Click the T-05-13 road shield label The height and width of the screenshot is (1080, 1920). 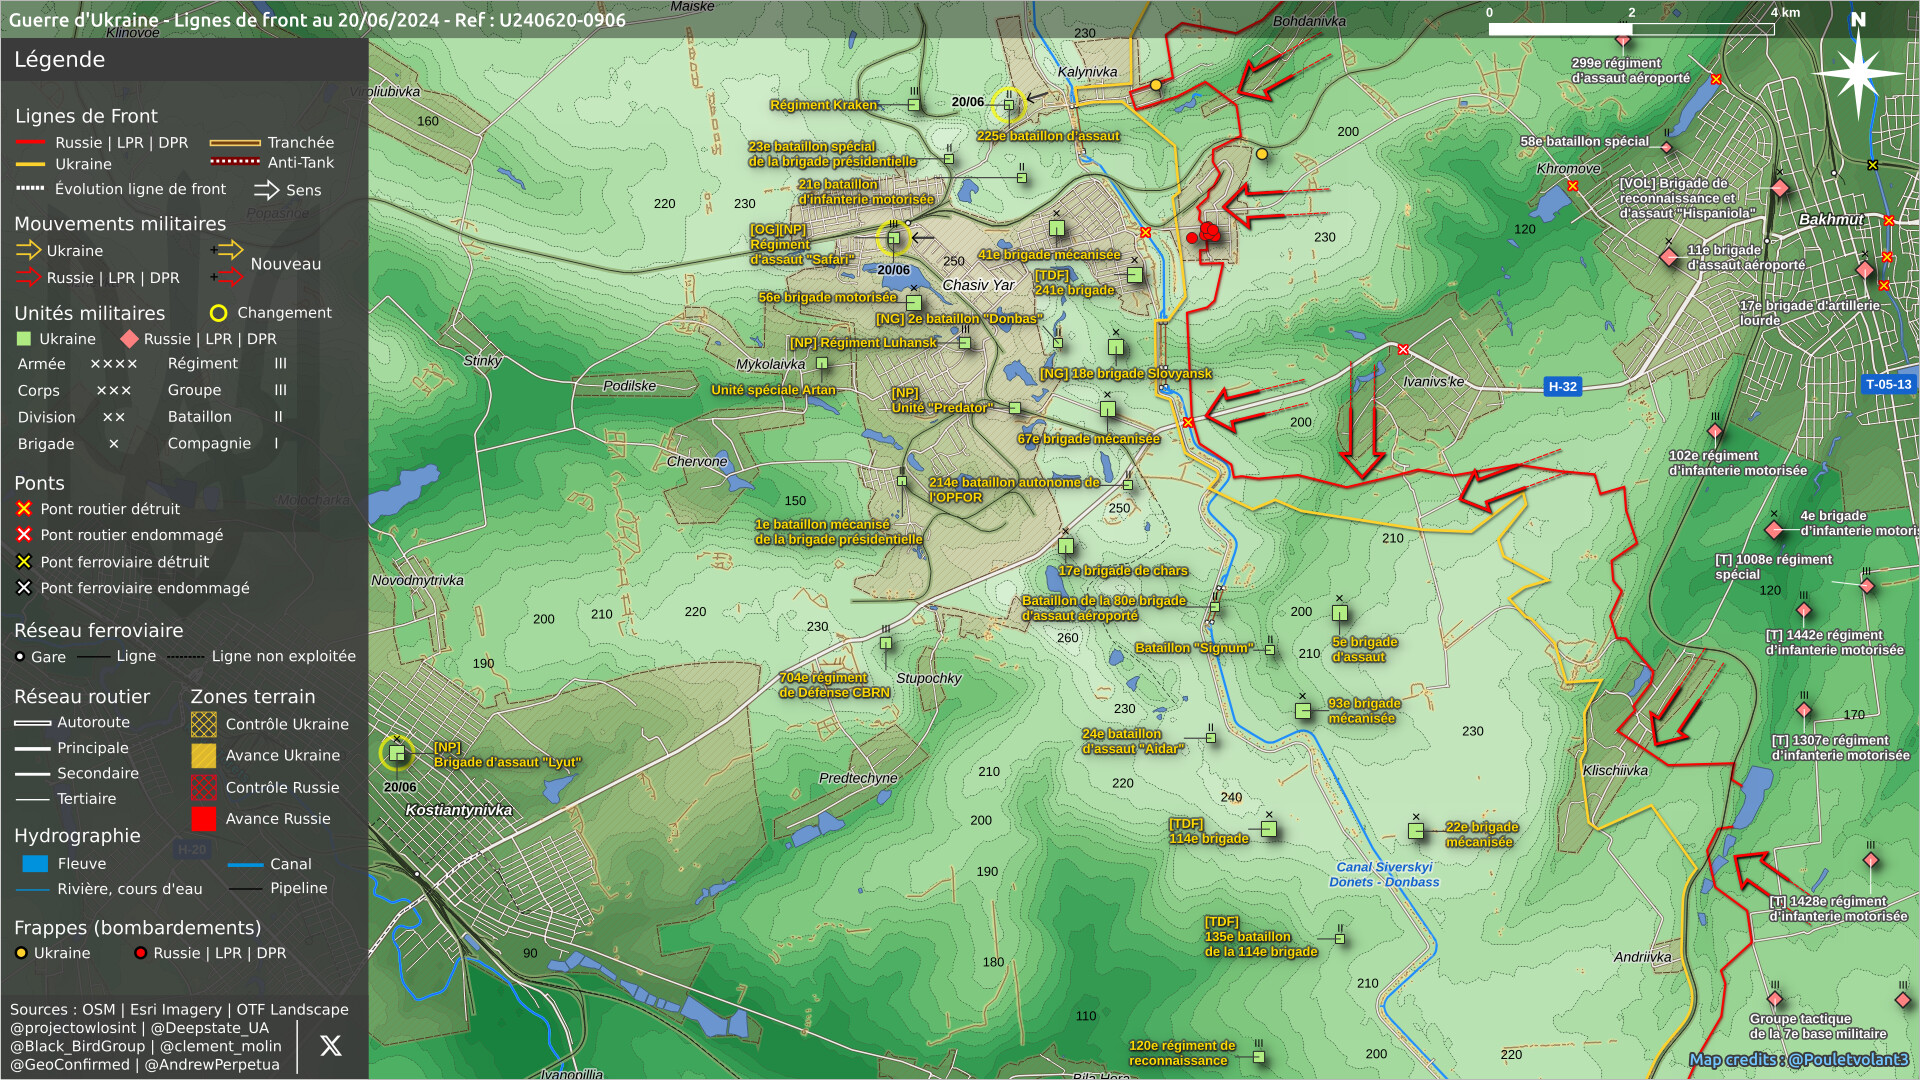[x=1888, y=384]
